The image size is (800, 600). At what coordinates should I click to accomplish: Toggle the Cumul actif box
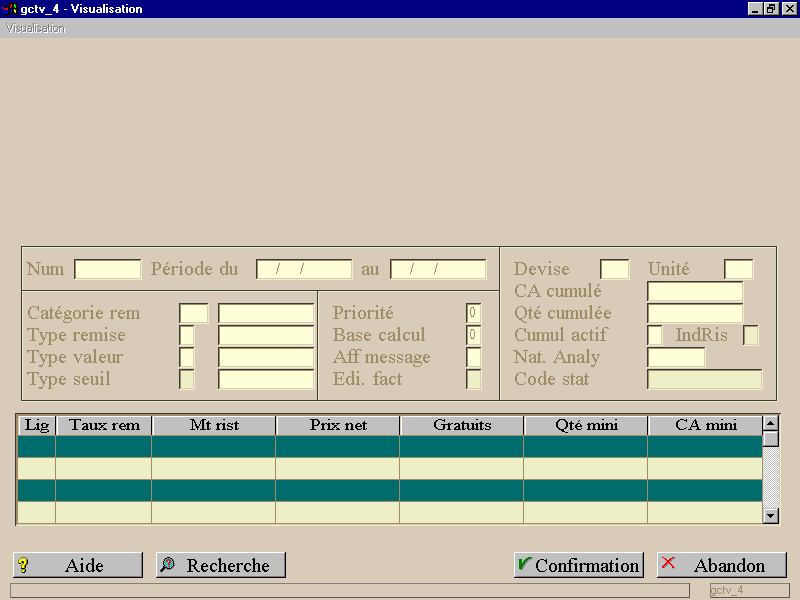coord(655,335)
